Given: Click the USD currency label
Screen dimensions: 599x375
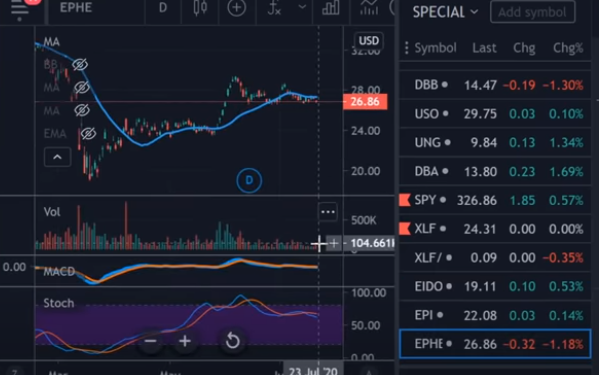Looking at the screenshot, I should 369,41.
